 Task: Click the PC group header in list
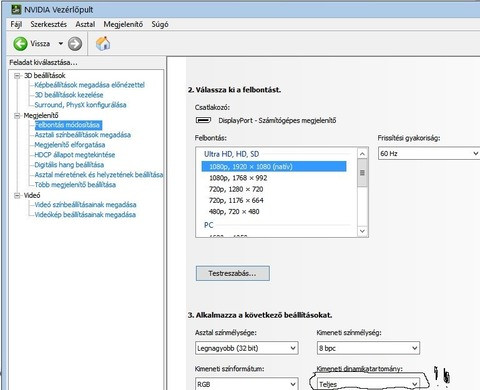[209, 225]
